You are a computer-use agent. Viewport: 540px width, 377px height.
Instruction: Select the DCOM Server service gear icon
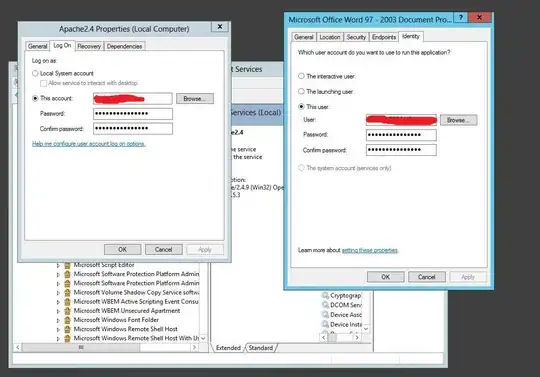click(325, 305)
